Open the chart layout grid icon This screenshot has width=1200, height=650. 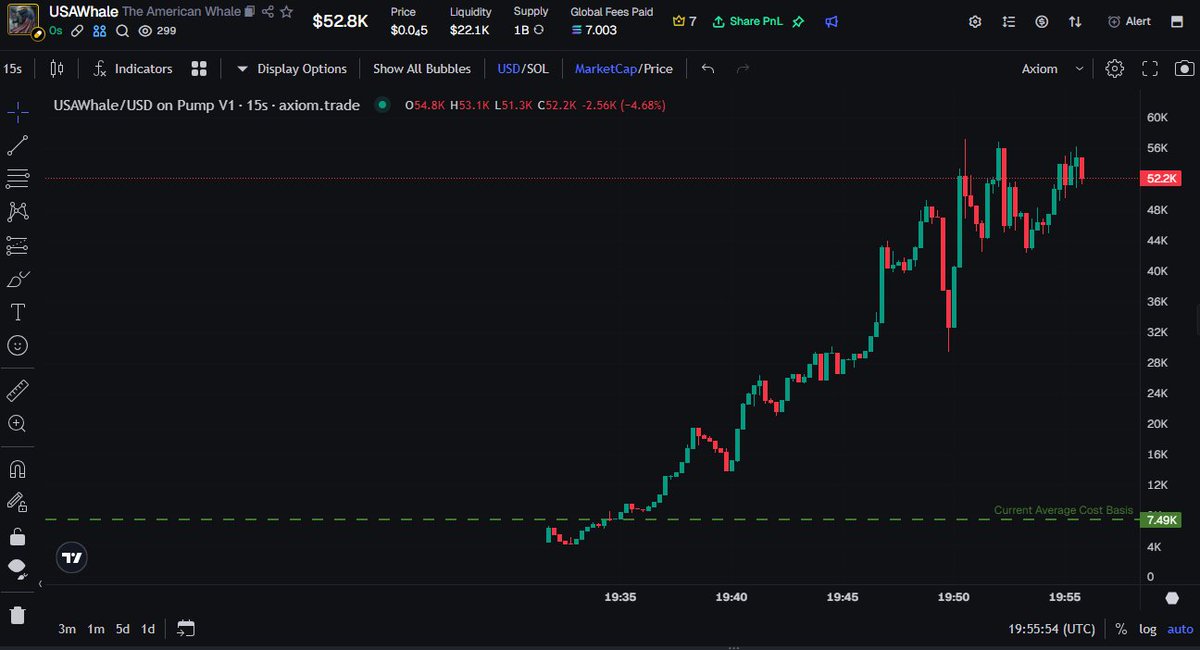199,68
